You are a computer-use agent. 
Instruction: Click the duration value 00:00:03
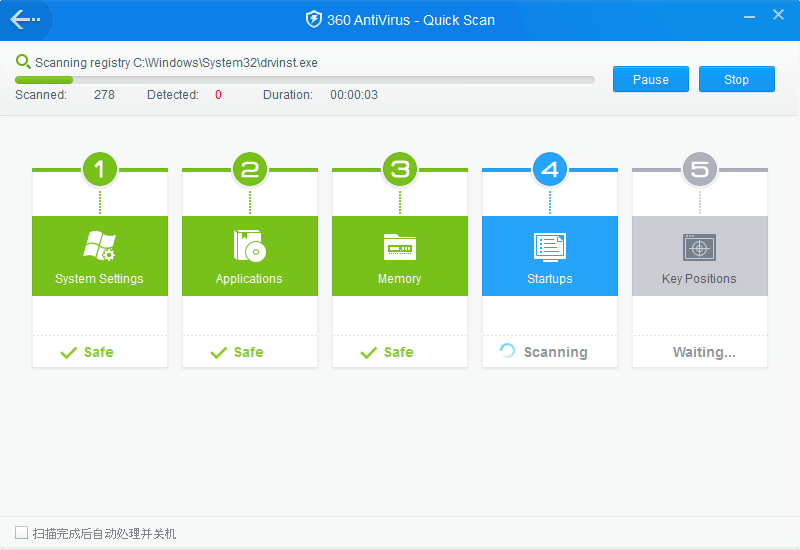pyautogui.click(x=354, y=95)
